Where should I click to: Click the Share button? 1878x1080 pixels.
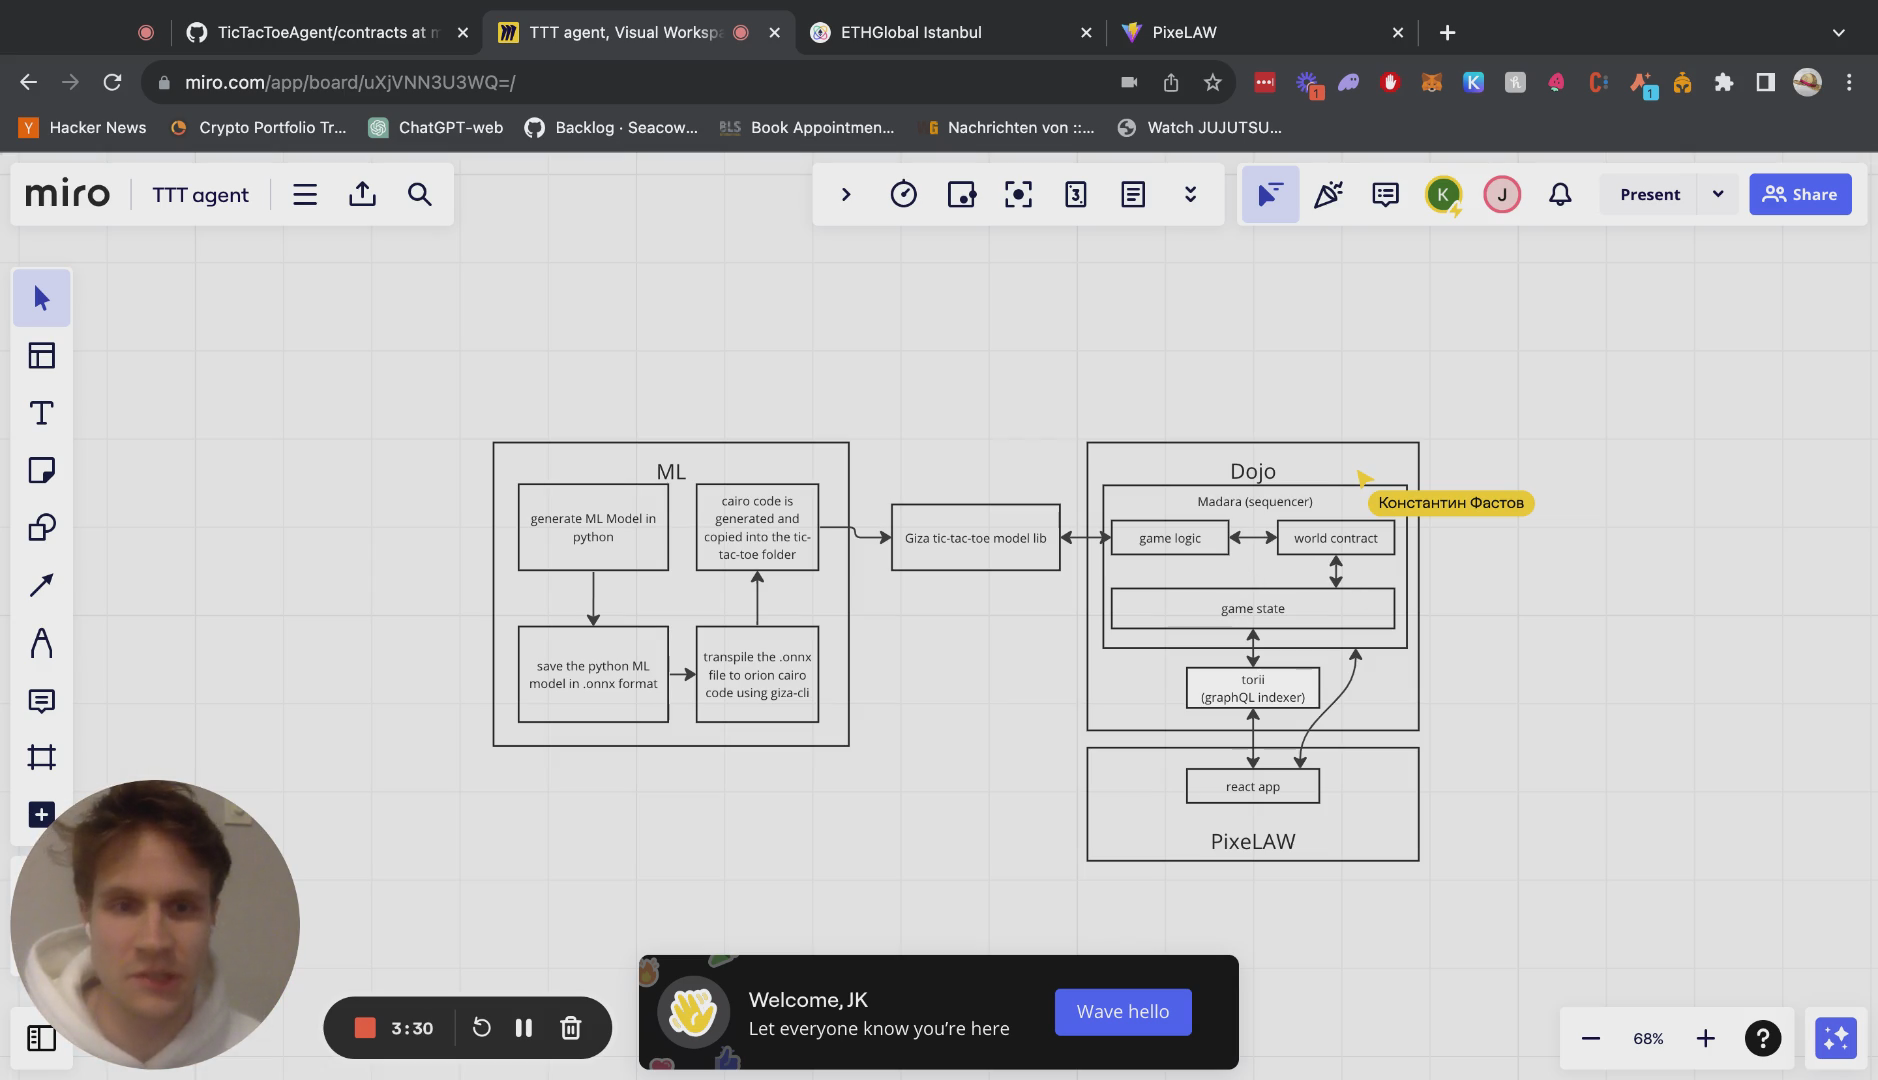tap(1800, 194)
